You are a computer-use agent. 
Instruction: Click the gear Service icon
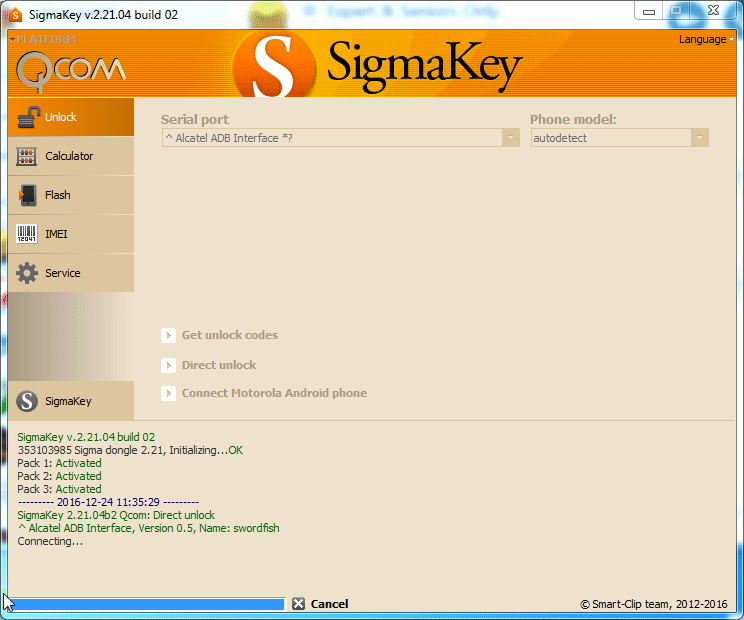pos(27,273)
